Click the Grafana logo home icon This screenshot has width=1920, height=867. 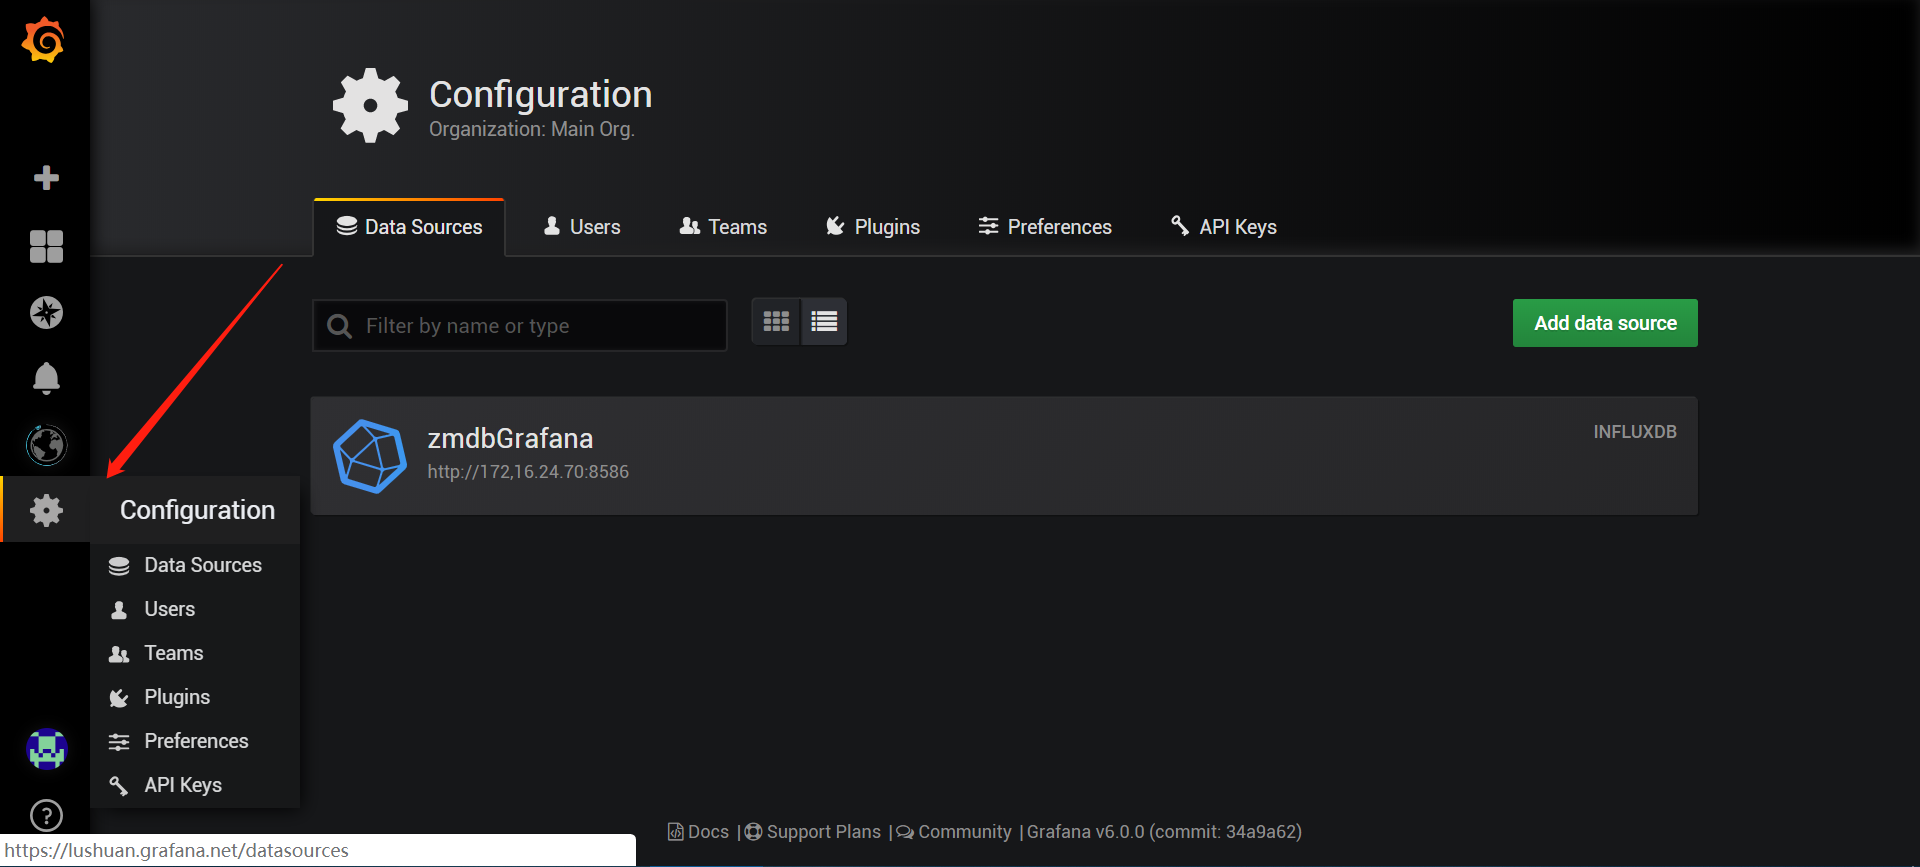(x=44, y=40)
